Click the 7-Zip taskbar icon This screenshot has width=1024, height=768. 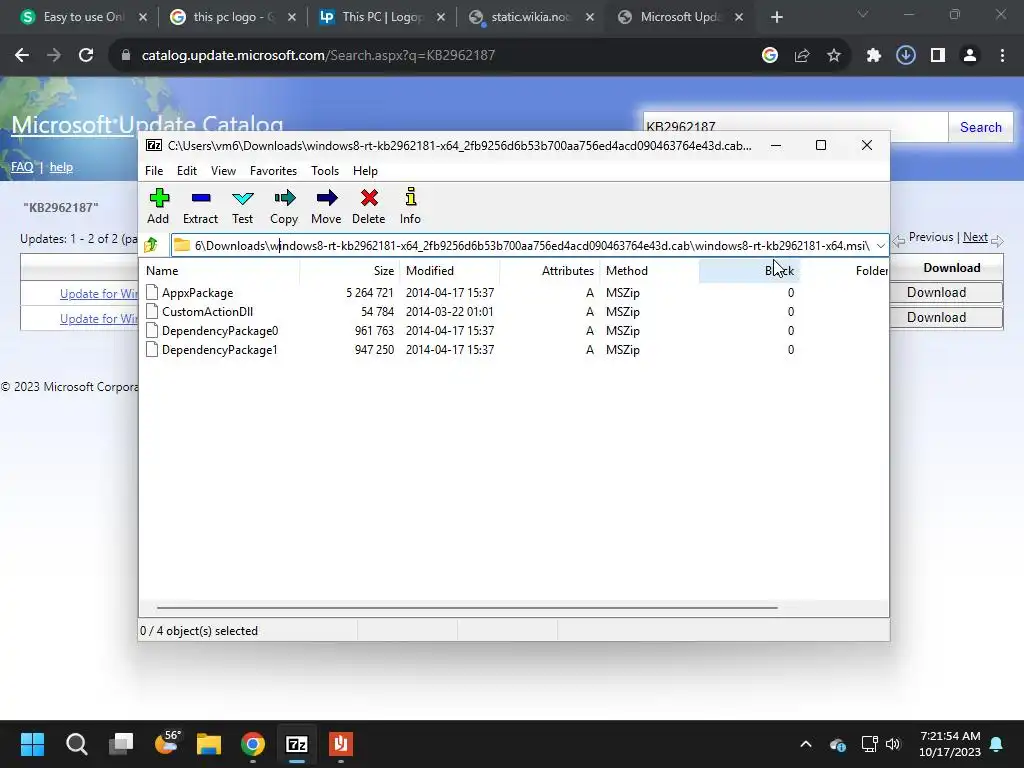(x=296, y=744)
